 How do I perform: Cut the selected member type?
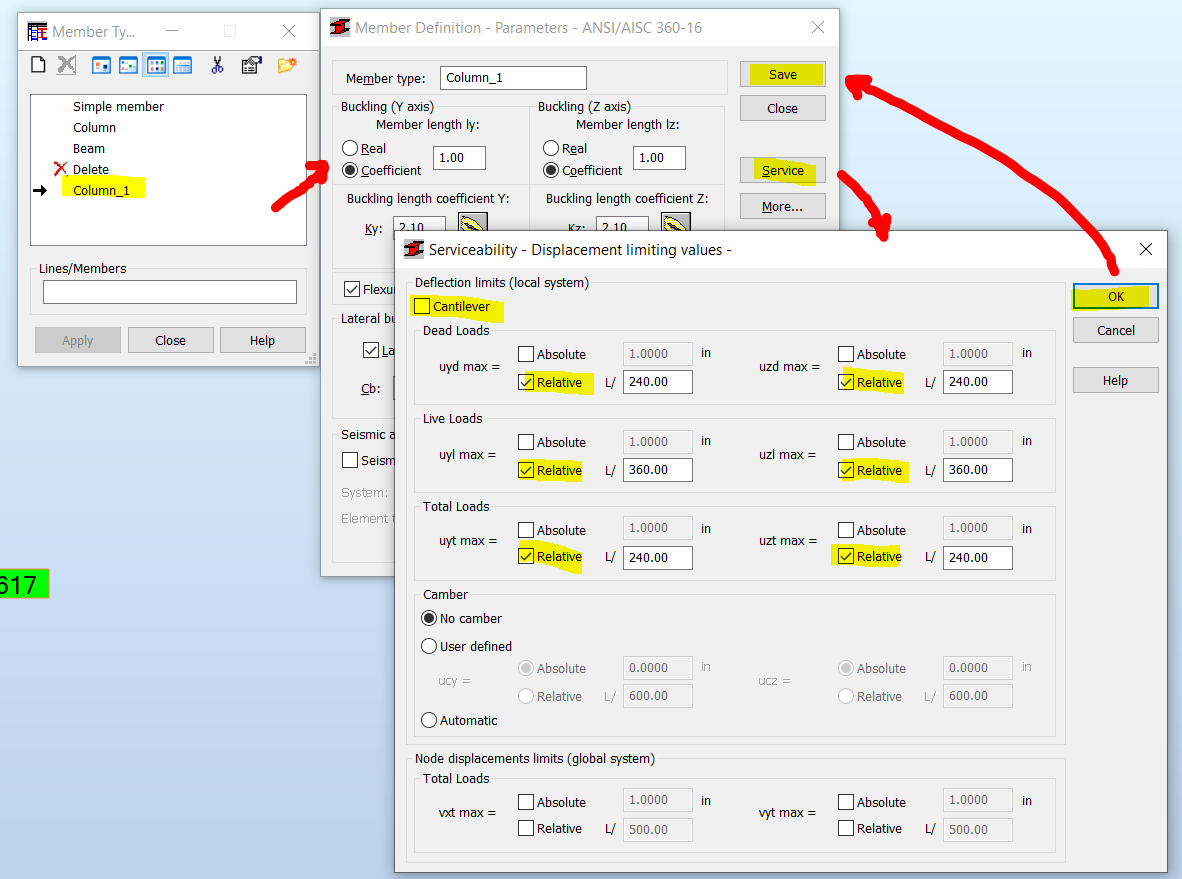[218, 64]
